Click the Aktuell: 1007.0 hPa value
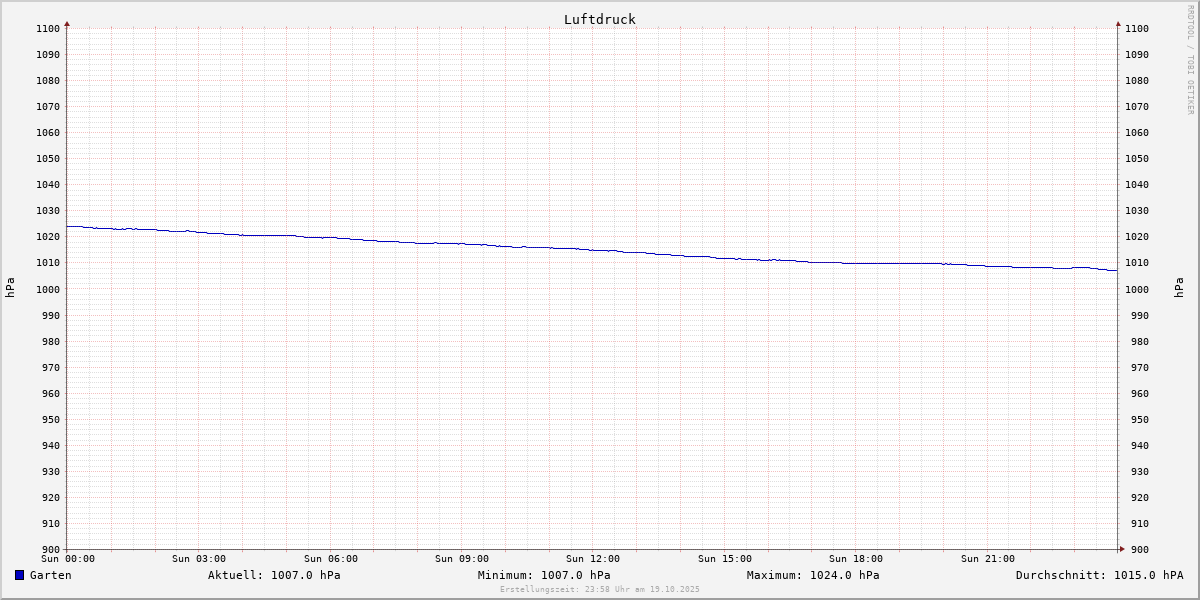Screen dimensions: 1200x600 (x=274, y=575)
